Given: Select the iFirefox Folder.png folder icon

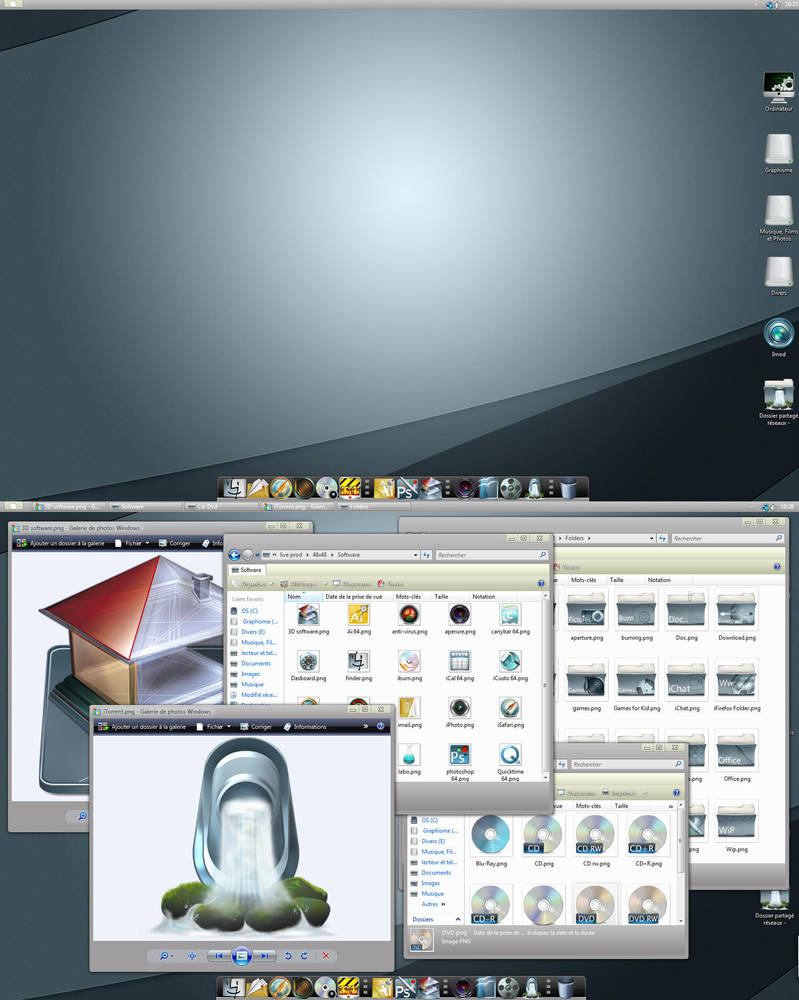Looking at the screenshot, I should 737,680.
